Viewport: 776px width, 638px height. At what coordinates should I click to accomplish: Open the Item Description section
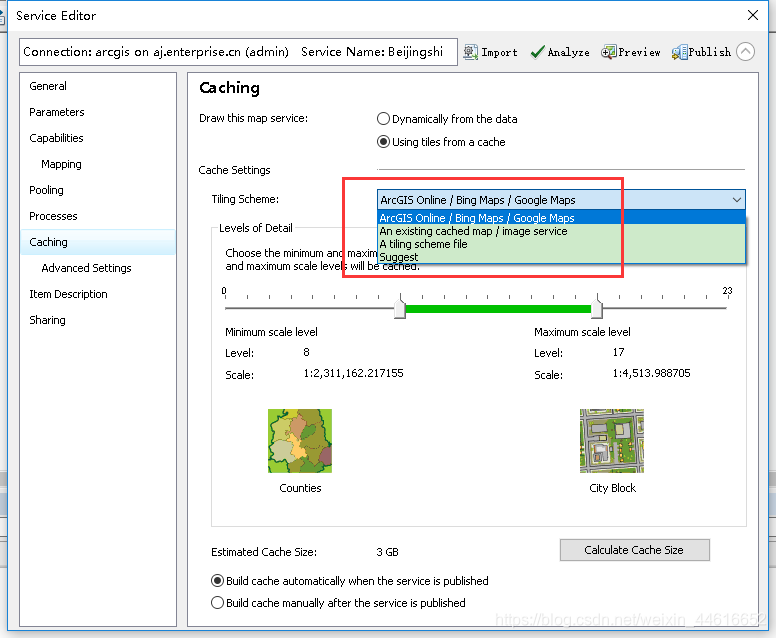click(68, 294)
